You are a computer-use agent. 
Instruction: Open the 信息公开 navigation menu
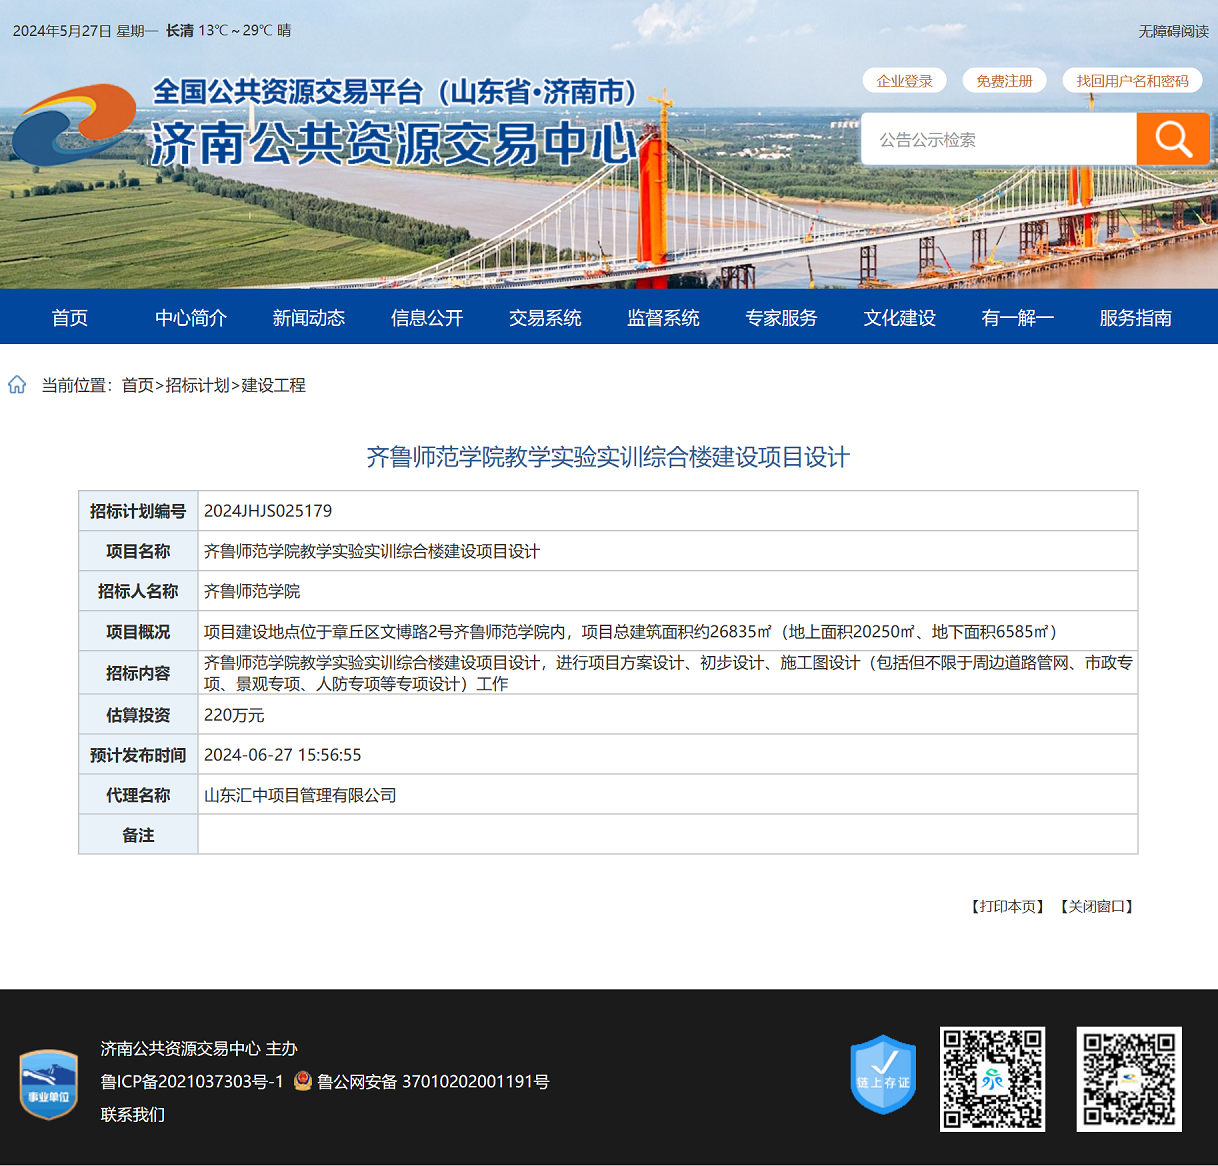[x=427, y=318]
